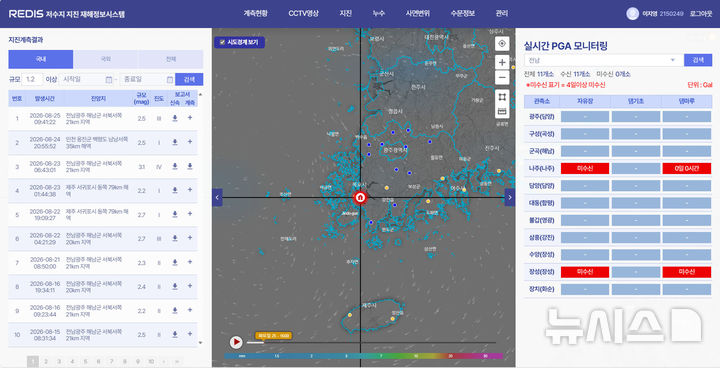Switch to the 전체 tab
The height and width of the screenshot is (368, 720).
click(171, 59)
